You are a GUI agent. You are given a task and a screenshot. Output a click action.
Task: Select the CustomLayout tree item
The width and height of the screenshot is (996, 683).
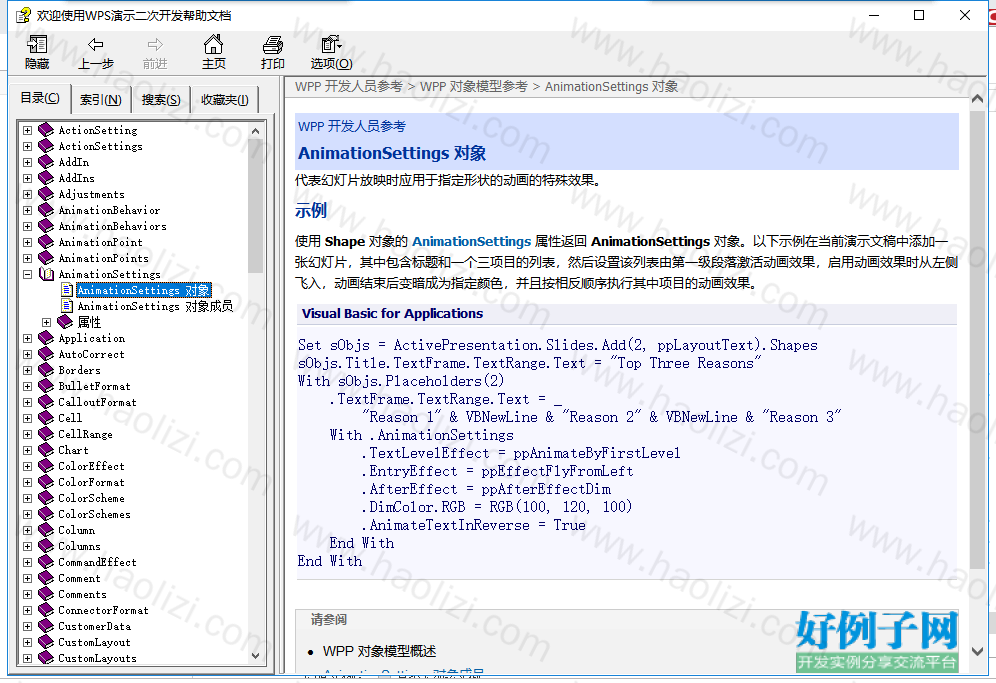(x=94, y=642)
